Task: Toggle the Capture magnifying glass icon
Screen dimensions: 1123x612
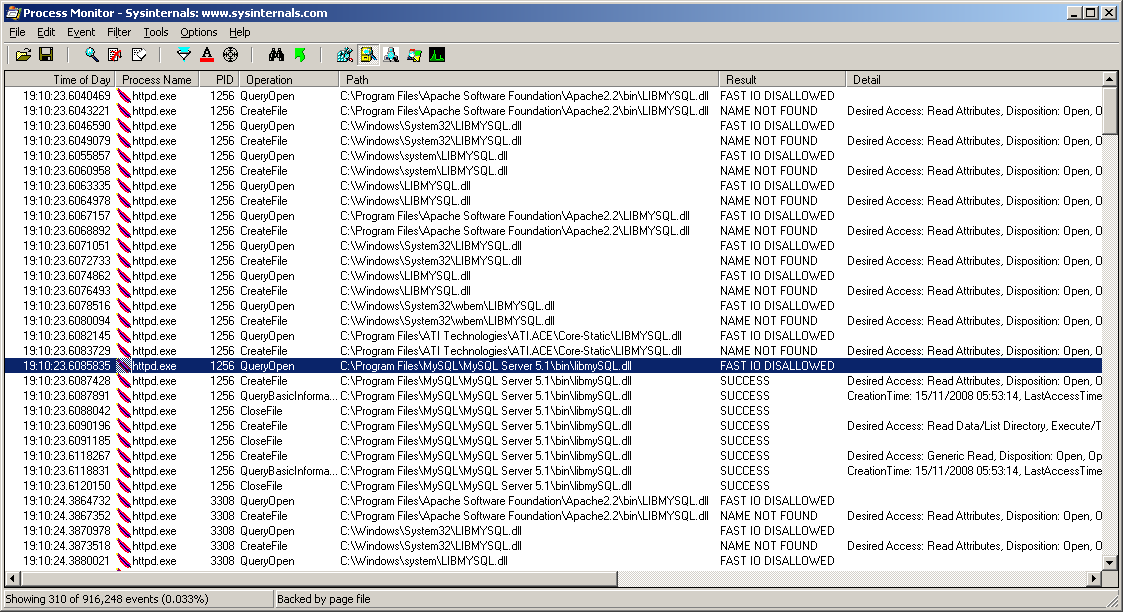Action: coord(92,55)
